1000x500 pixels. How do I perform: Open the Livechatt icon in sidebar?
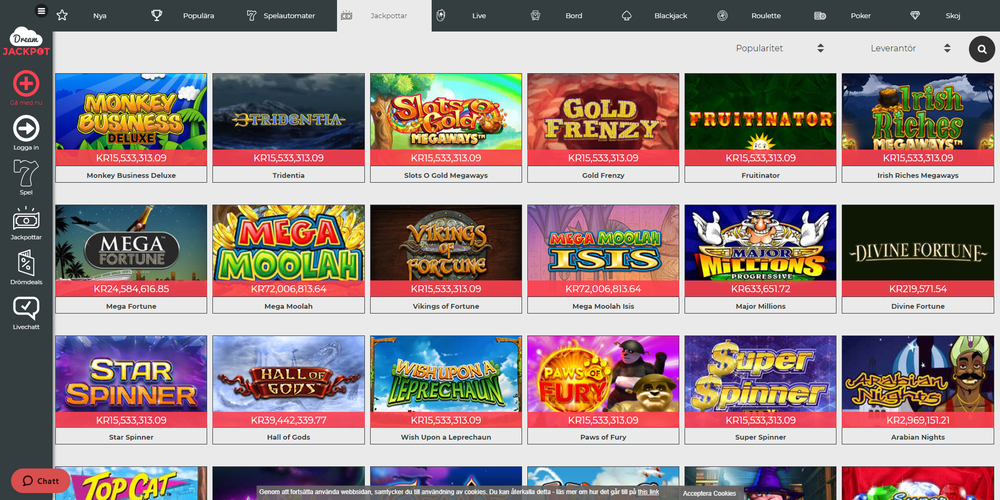[x=26, y=308]
